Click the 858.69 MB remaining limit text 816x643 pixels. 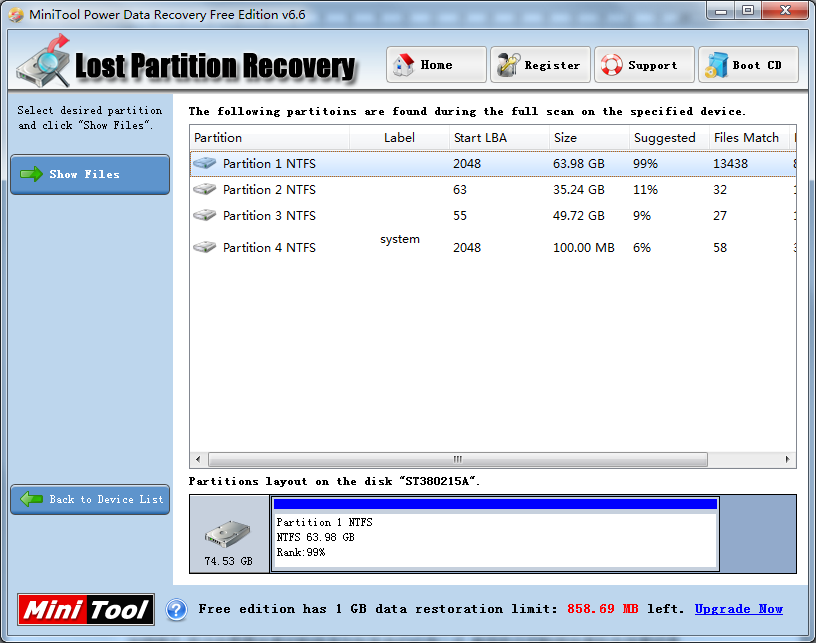tap(603, 609)
